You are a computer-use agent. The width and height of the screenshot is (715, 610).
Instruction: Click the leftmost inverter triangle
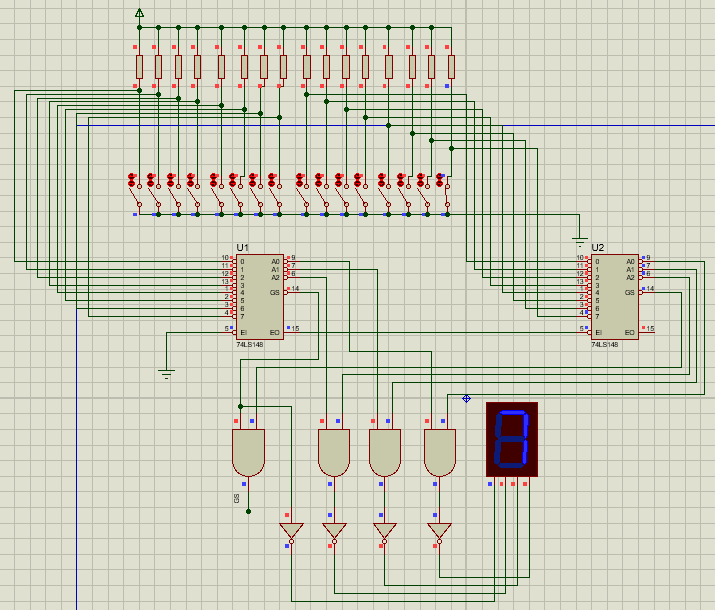pos(291,532)
